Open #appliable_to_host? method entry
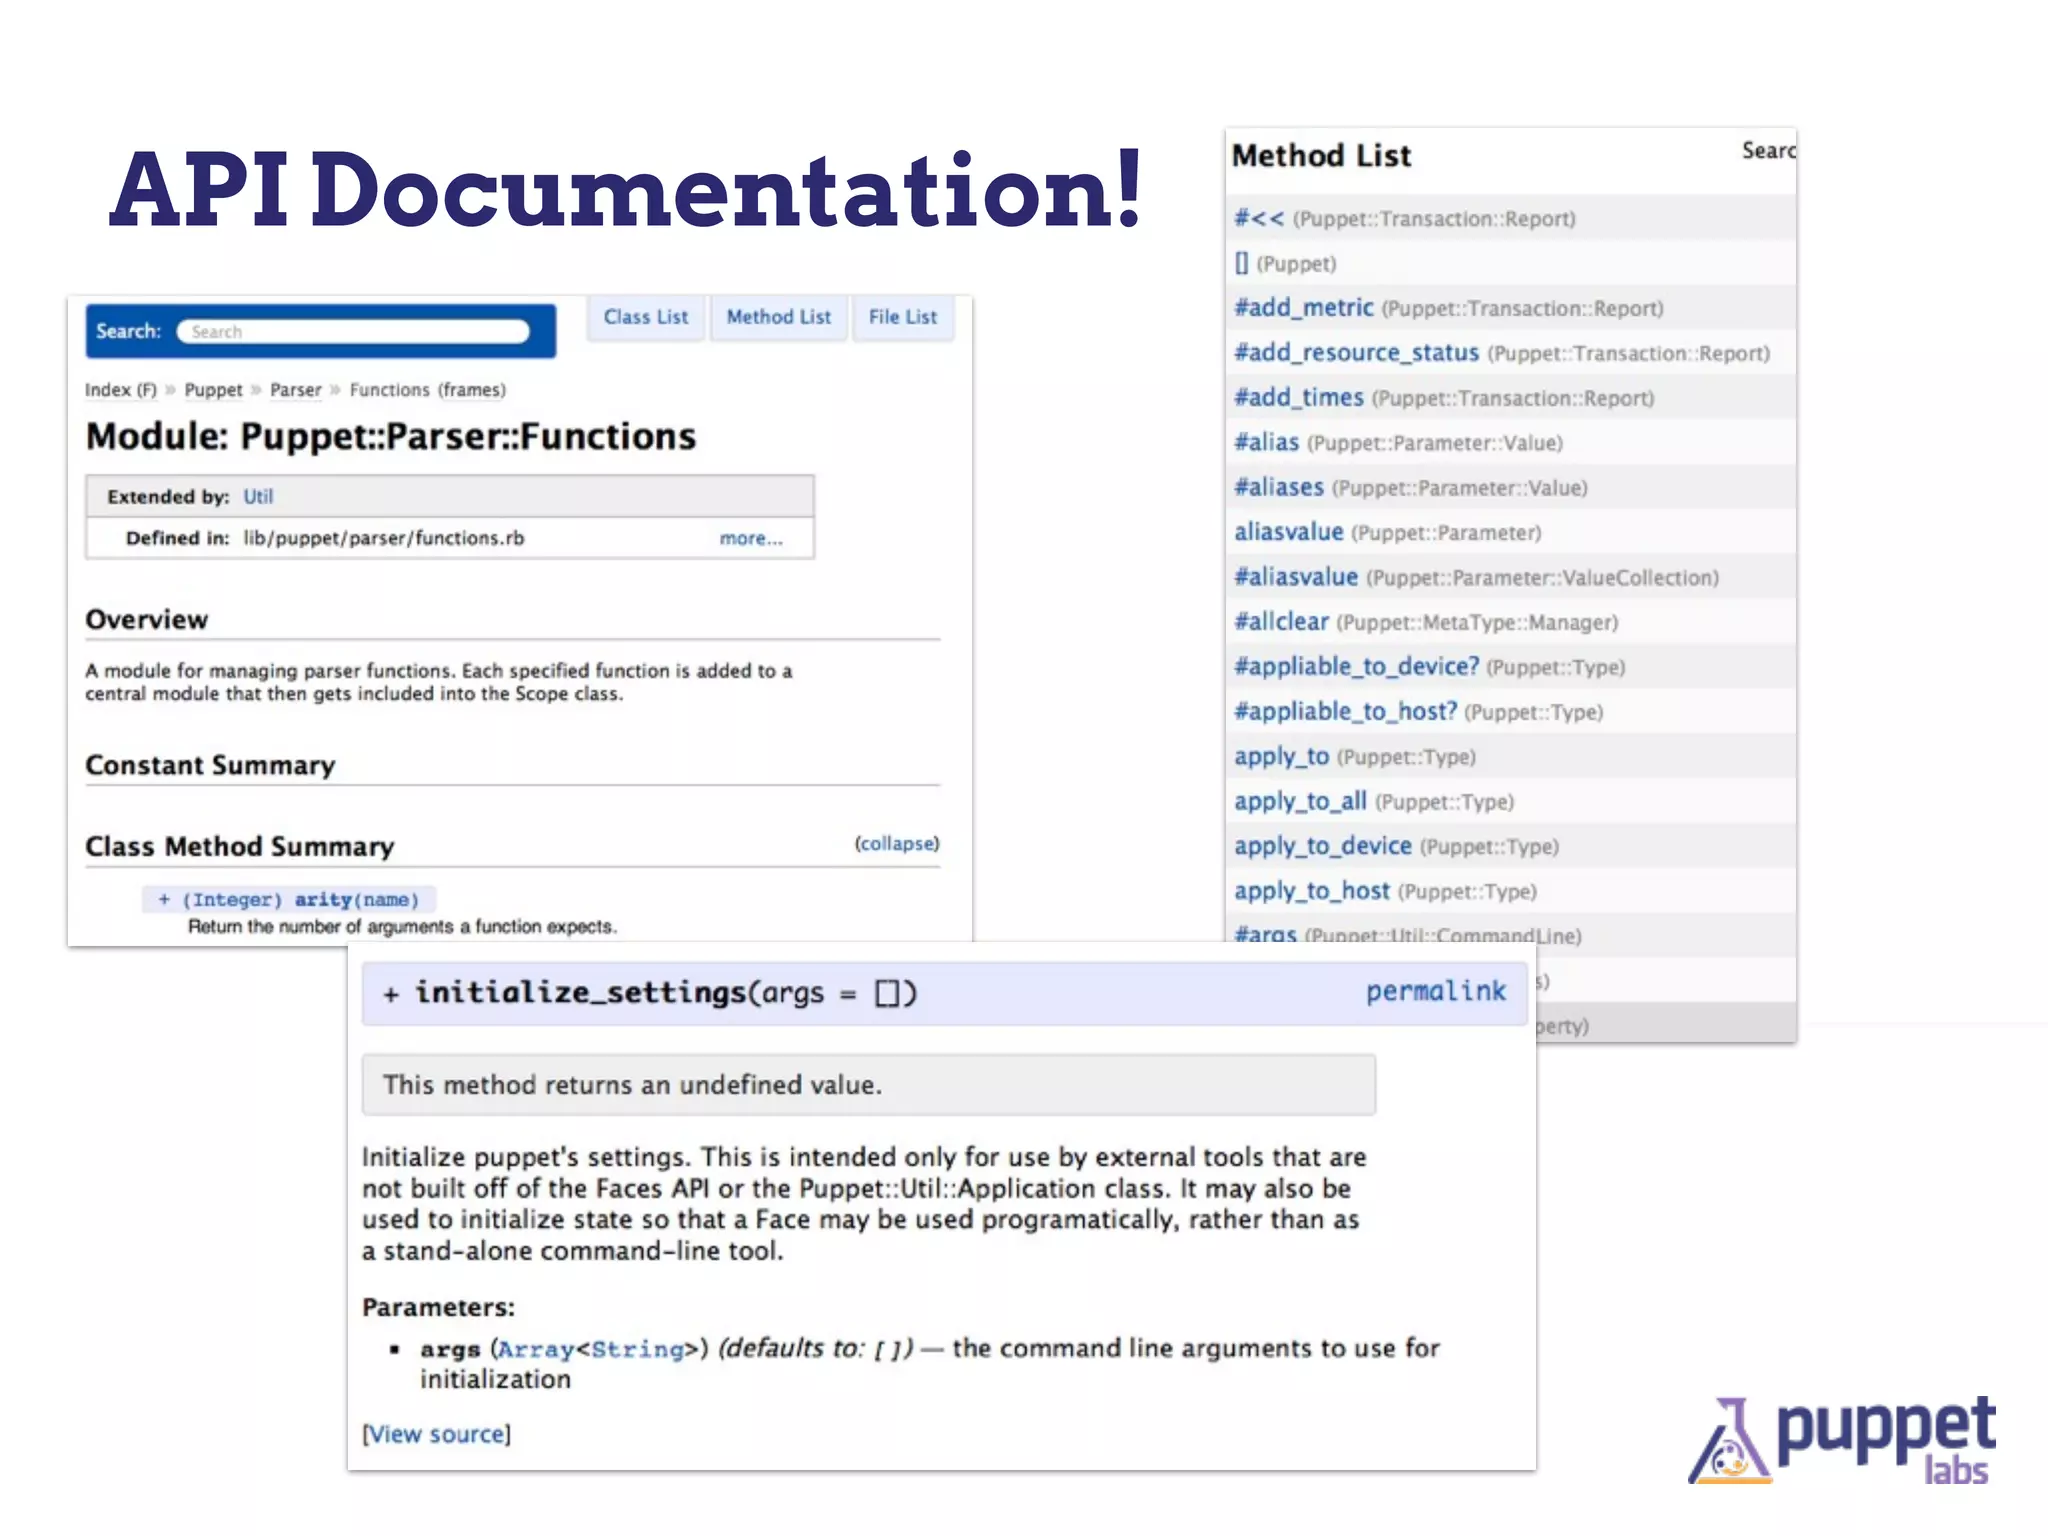The height and width of the screenshot is (1536, 2048). point(1345,711)
